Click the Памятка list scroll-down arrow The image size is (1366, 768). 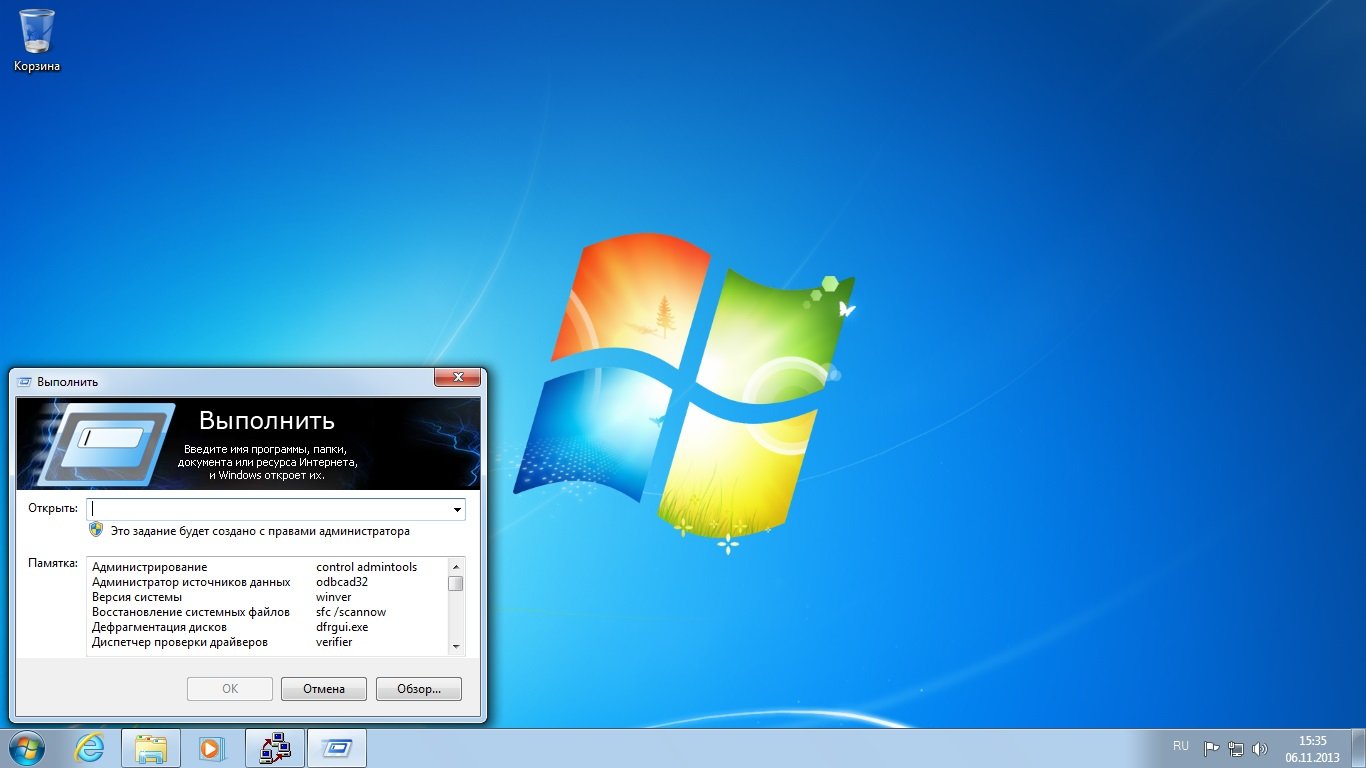pos(456,647)
